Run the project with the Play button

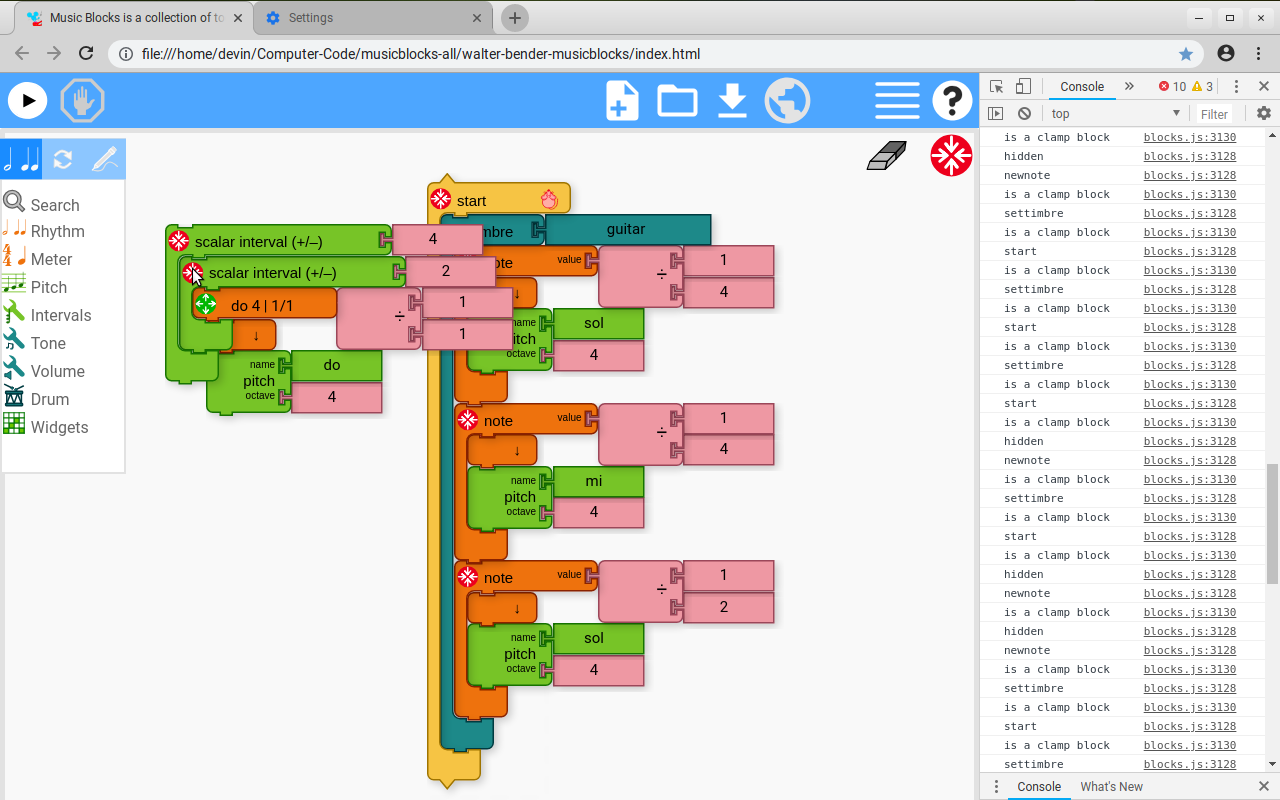pyautogui.click(x=27, y=100)
